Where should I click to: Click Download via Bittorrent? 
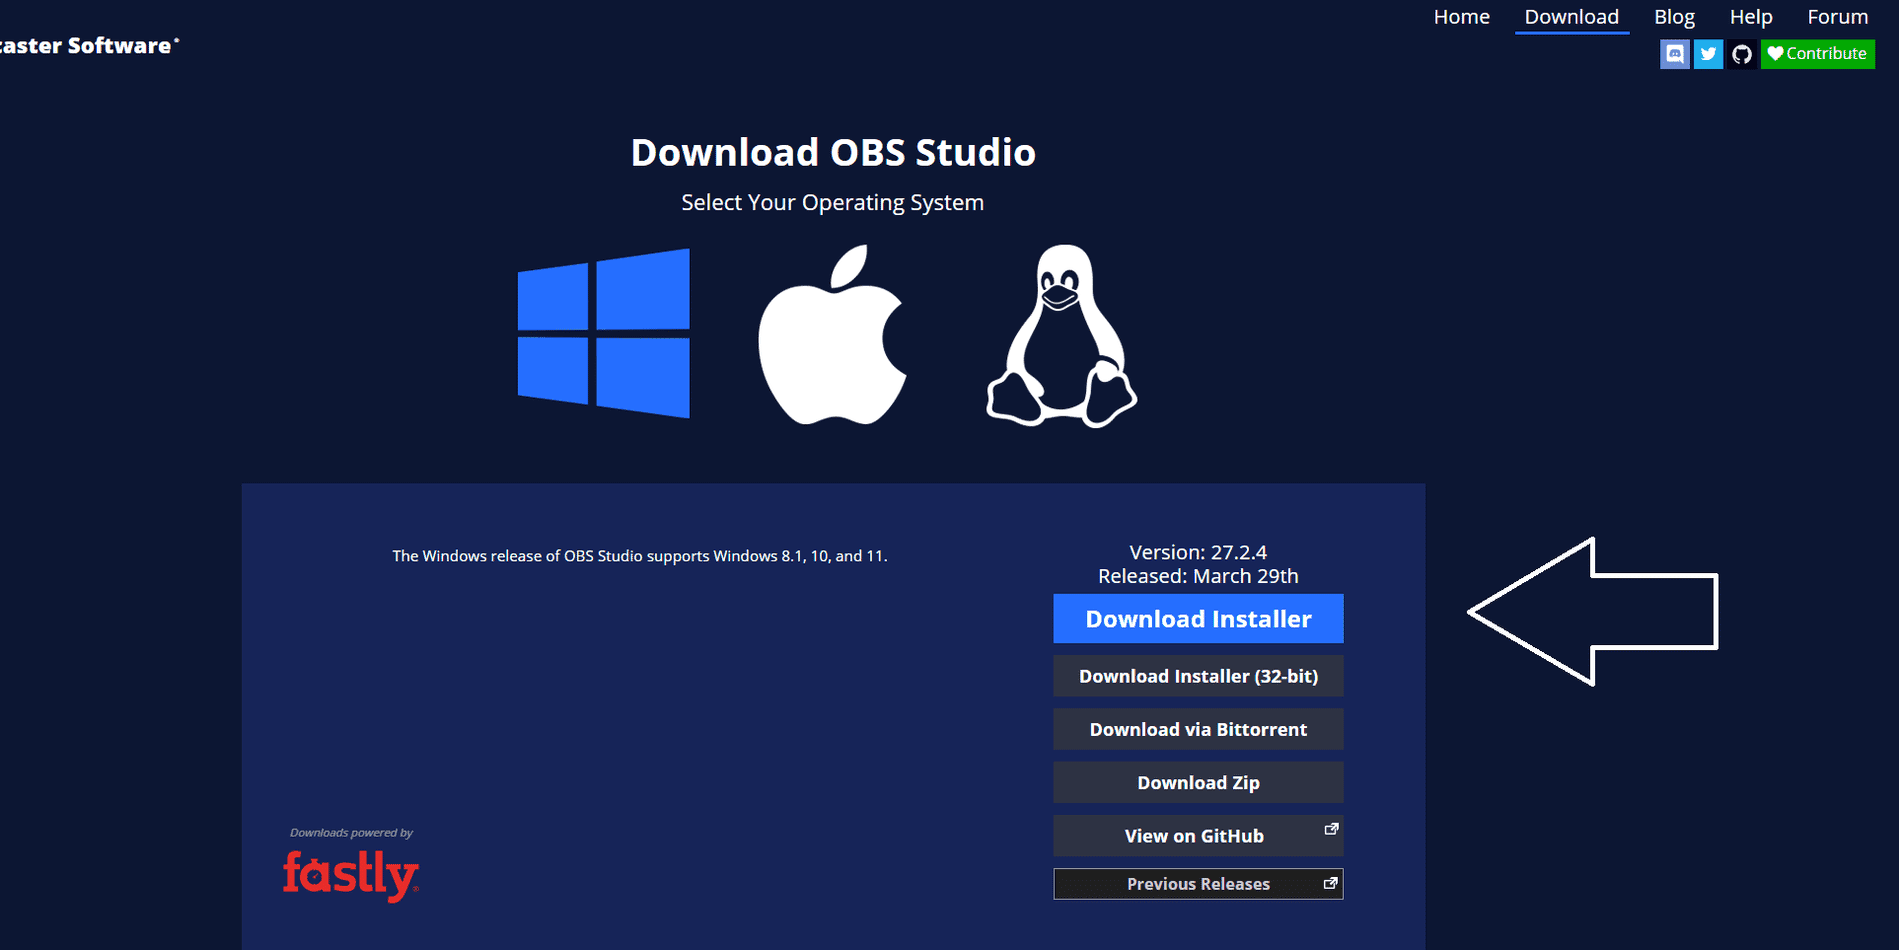click(1198, 729)
